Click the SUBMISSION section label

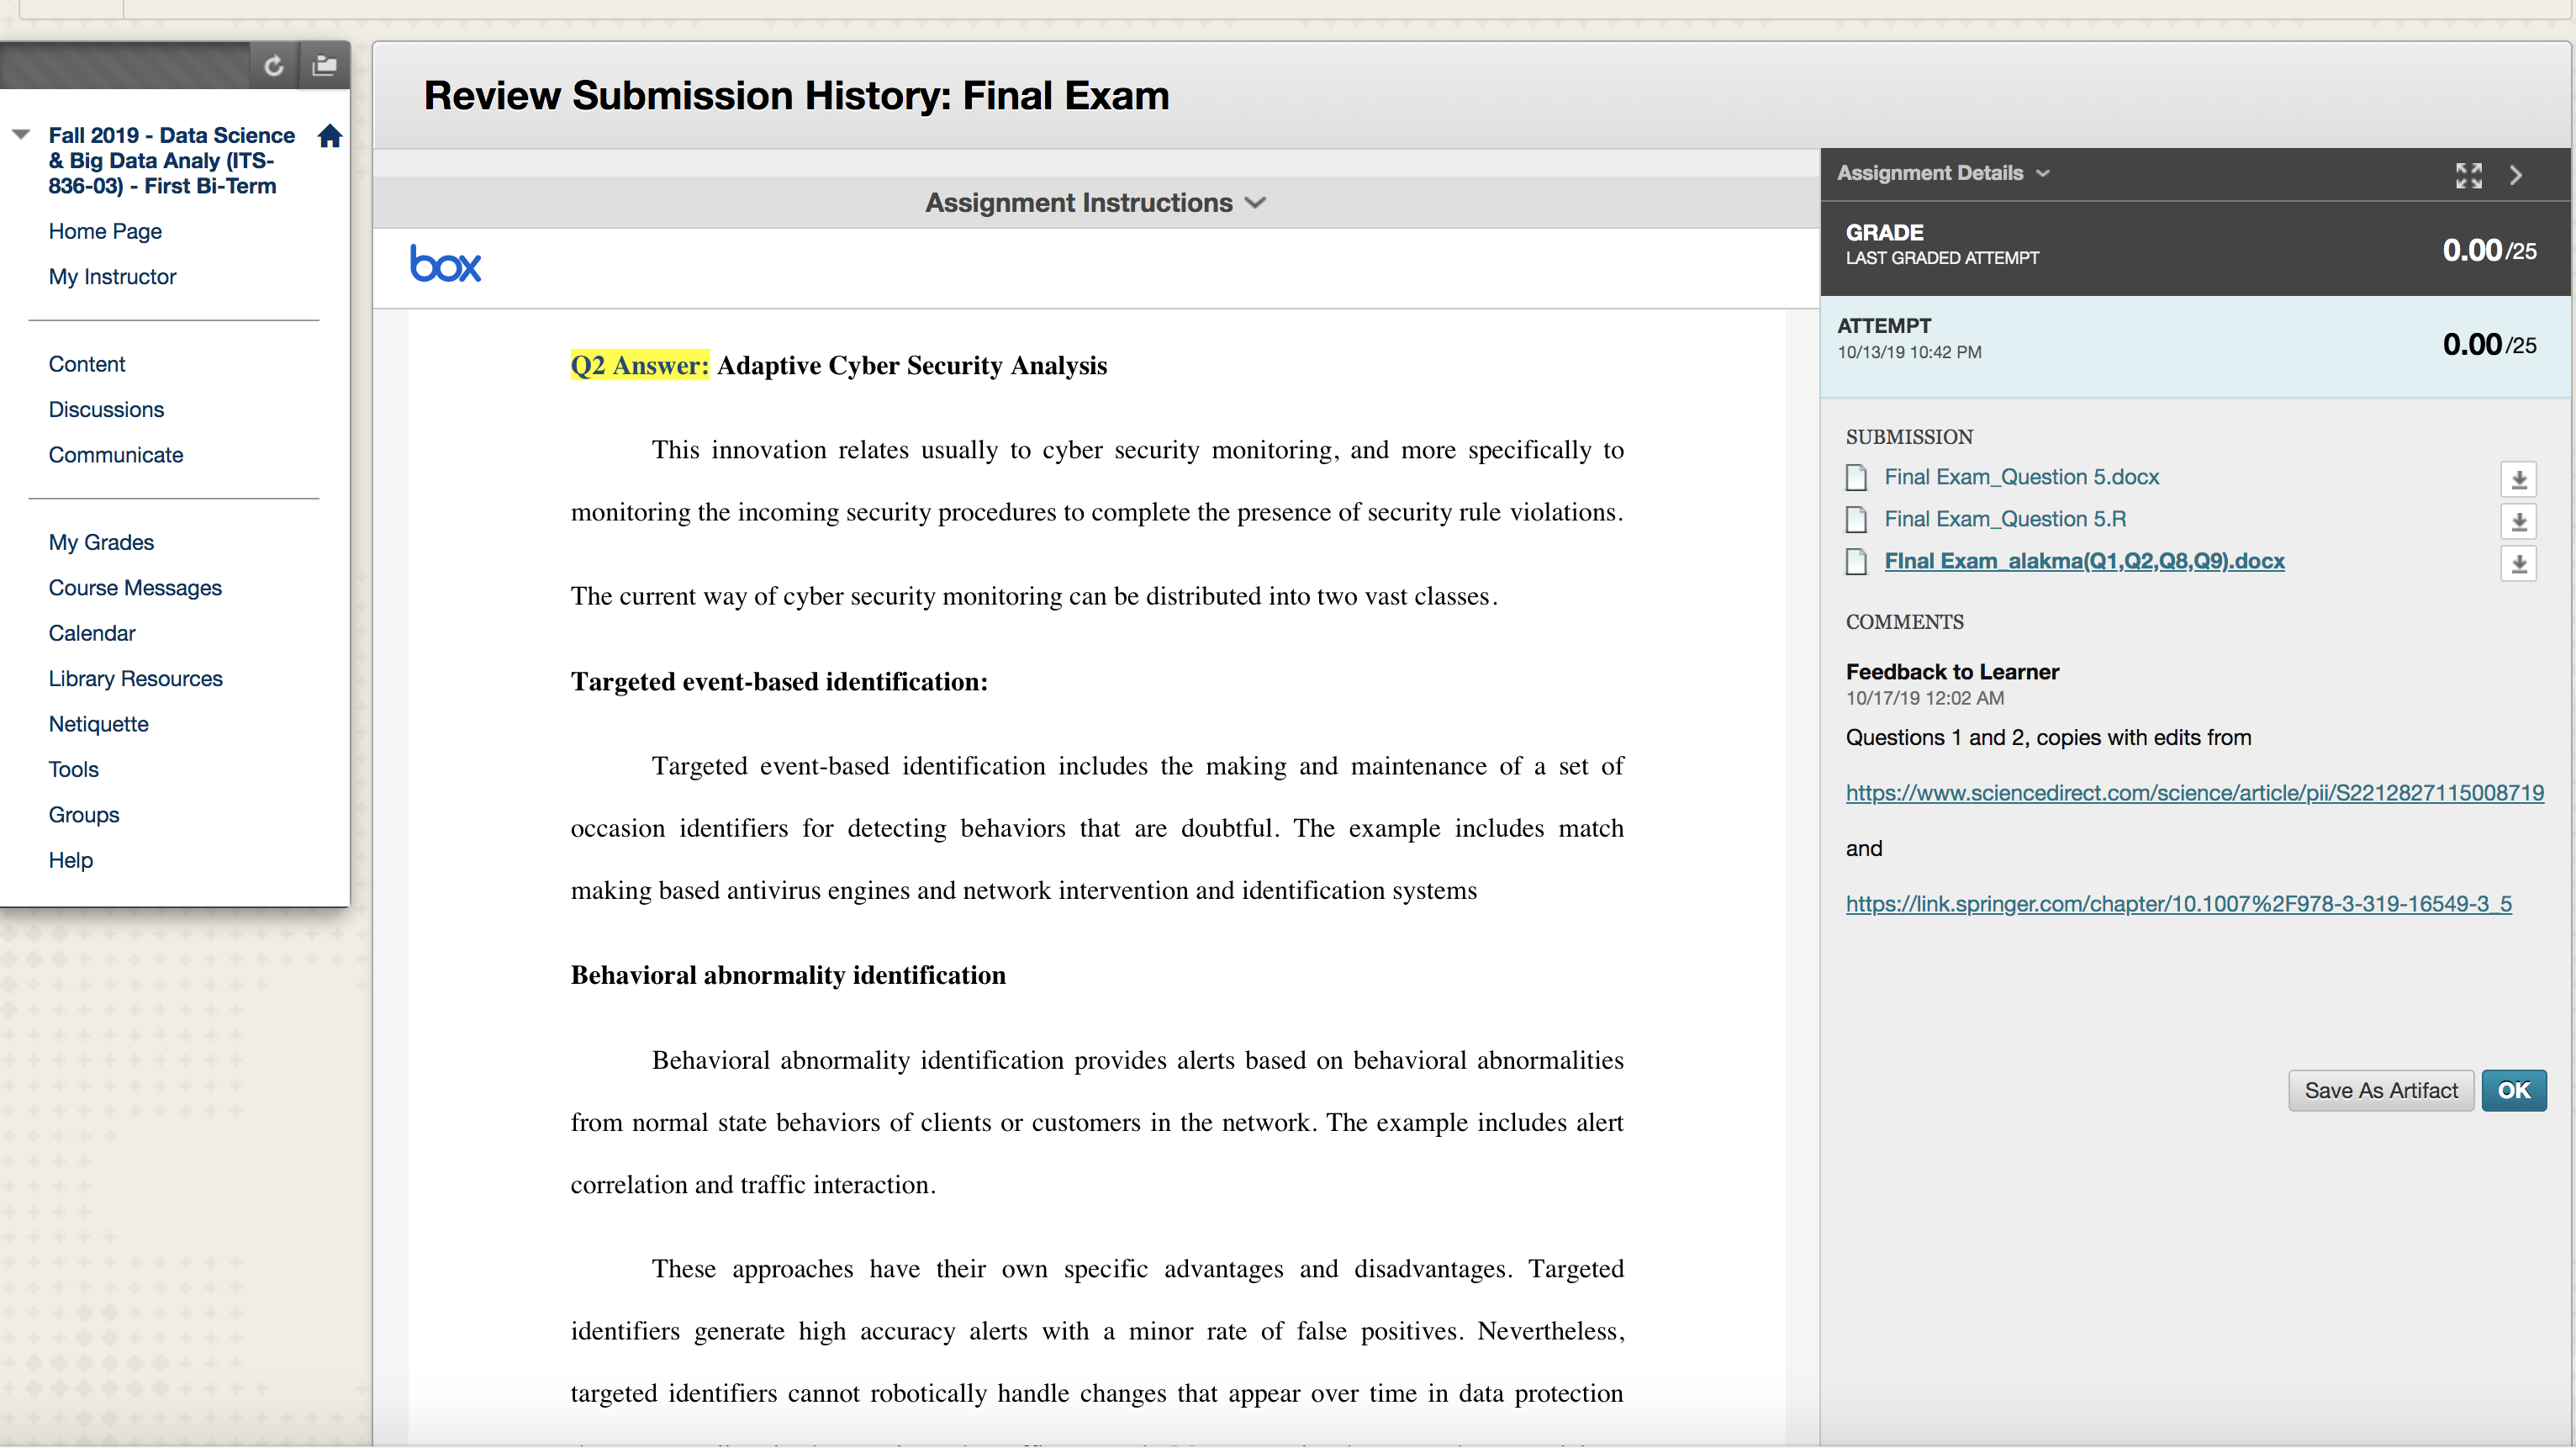1909,437
